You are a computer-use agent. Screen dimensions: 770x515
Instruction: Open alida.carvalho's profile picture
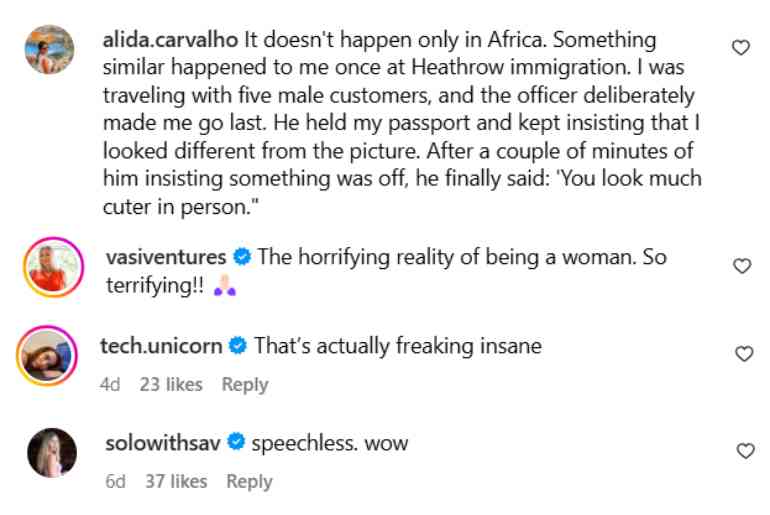(50, 49)
